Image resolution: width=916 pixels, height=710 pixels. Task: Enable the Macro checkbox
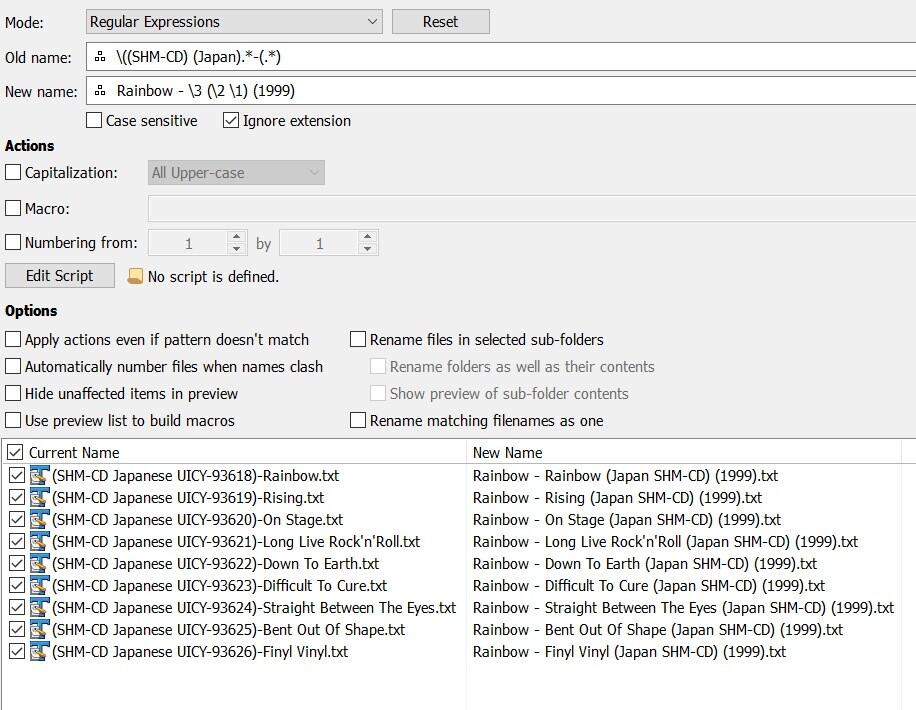pyautogui.click(x=13, y=208)
